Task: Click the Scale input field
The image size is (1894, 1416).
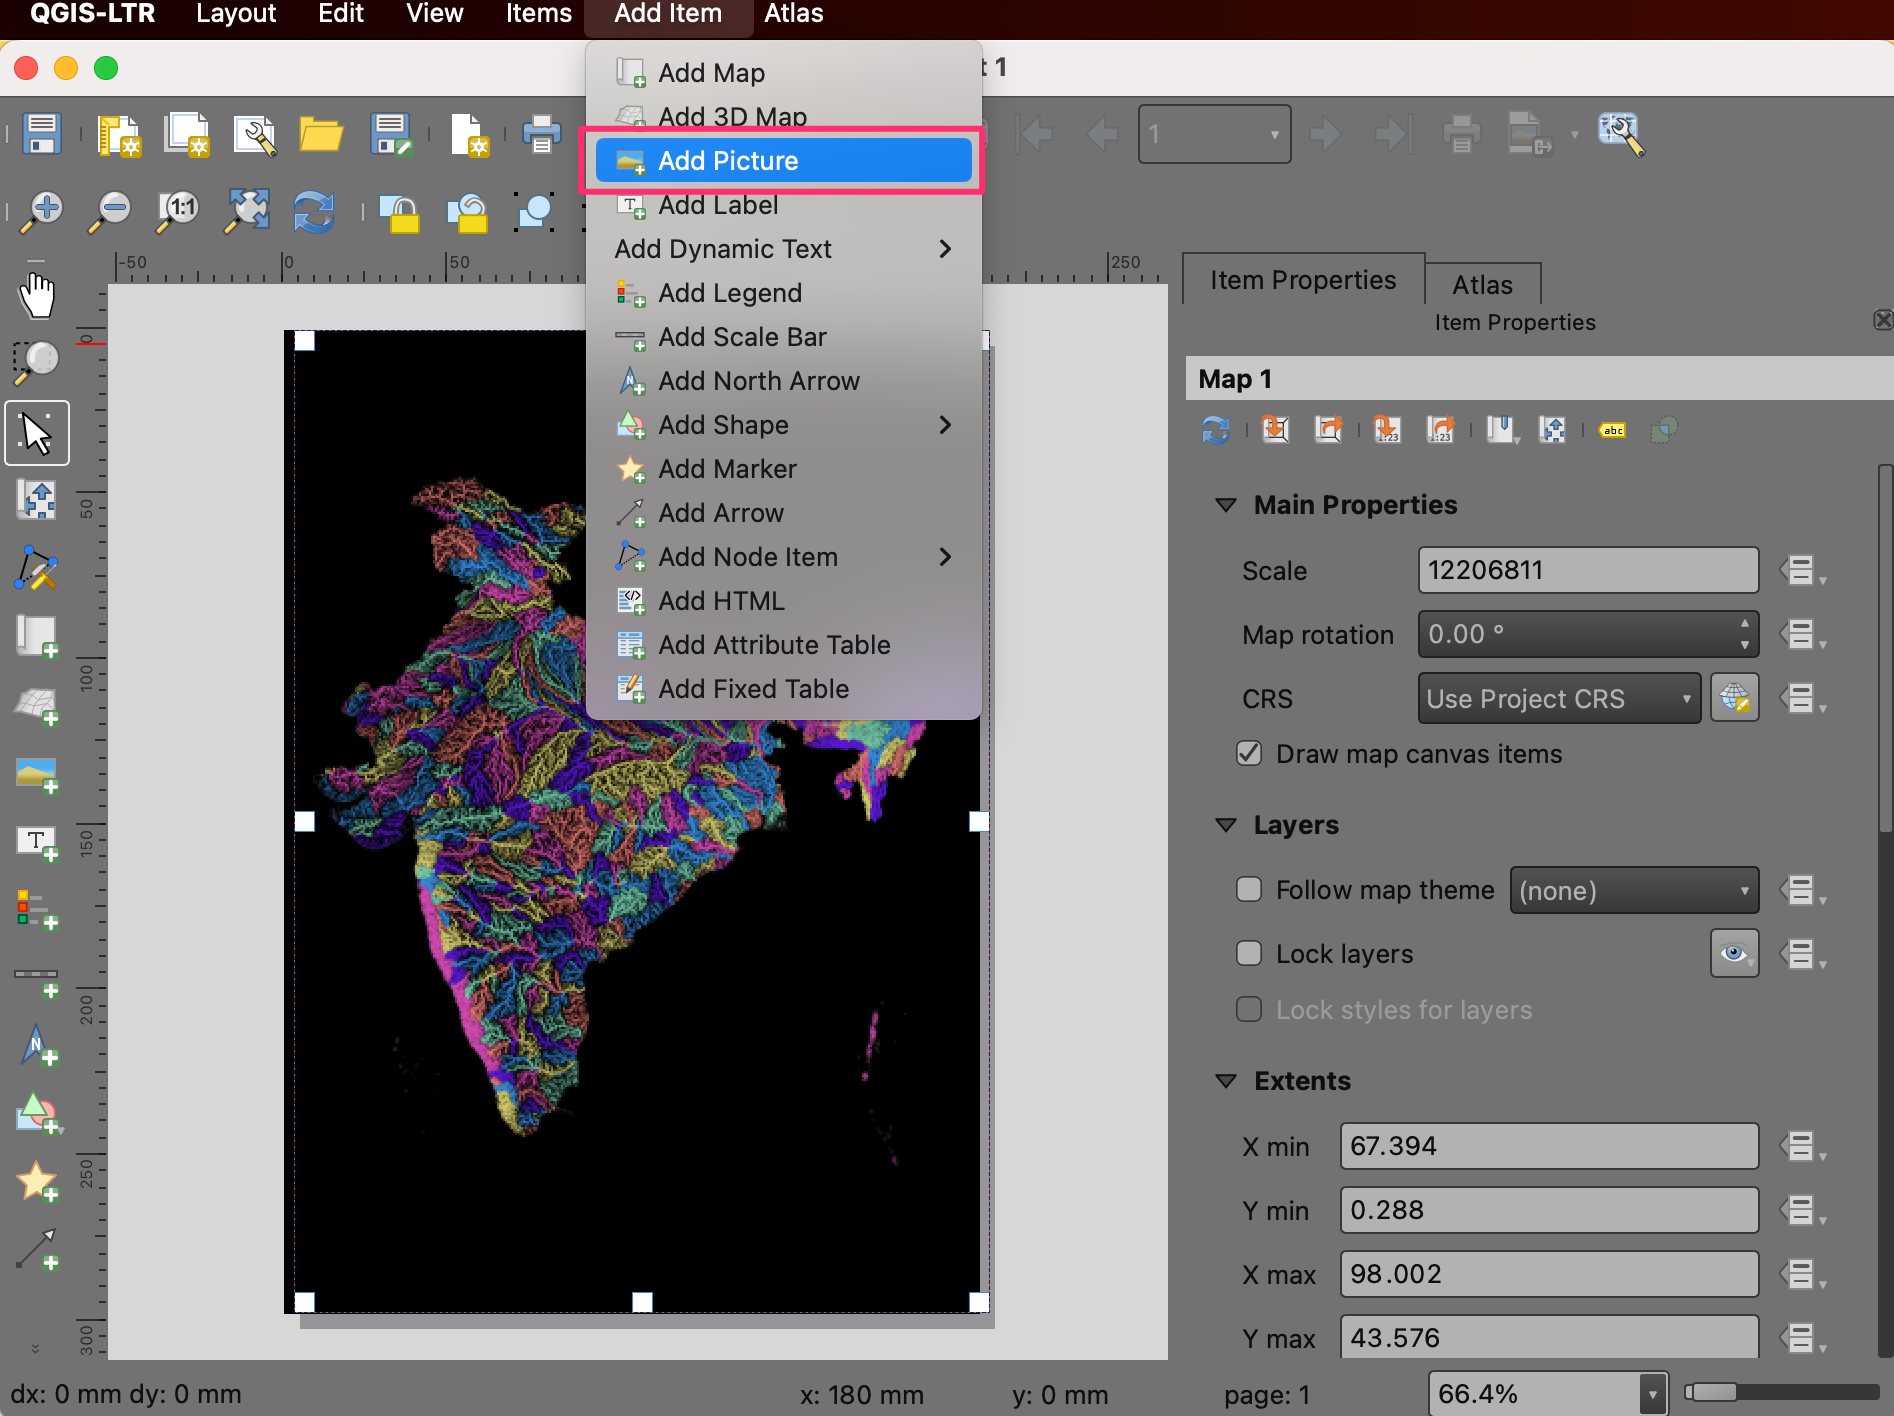Action: [1587, 570]
